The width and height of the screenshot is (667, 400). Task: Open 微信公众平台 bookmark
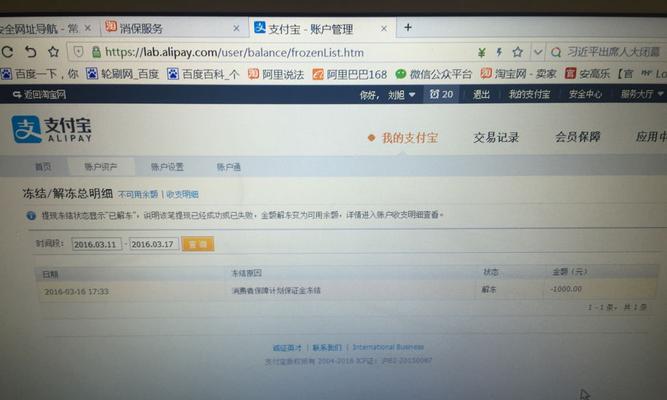(x=433, y=74)
